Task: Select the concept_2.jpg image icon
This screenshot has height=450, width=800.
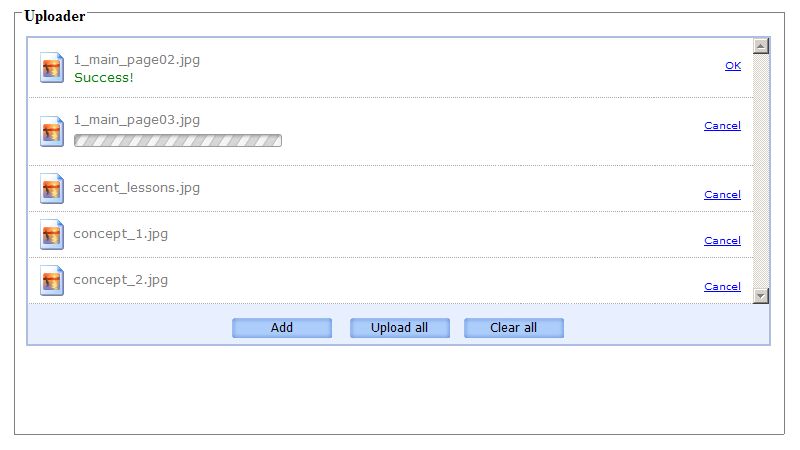Action: (x=52, y=280)
